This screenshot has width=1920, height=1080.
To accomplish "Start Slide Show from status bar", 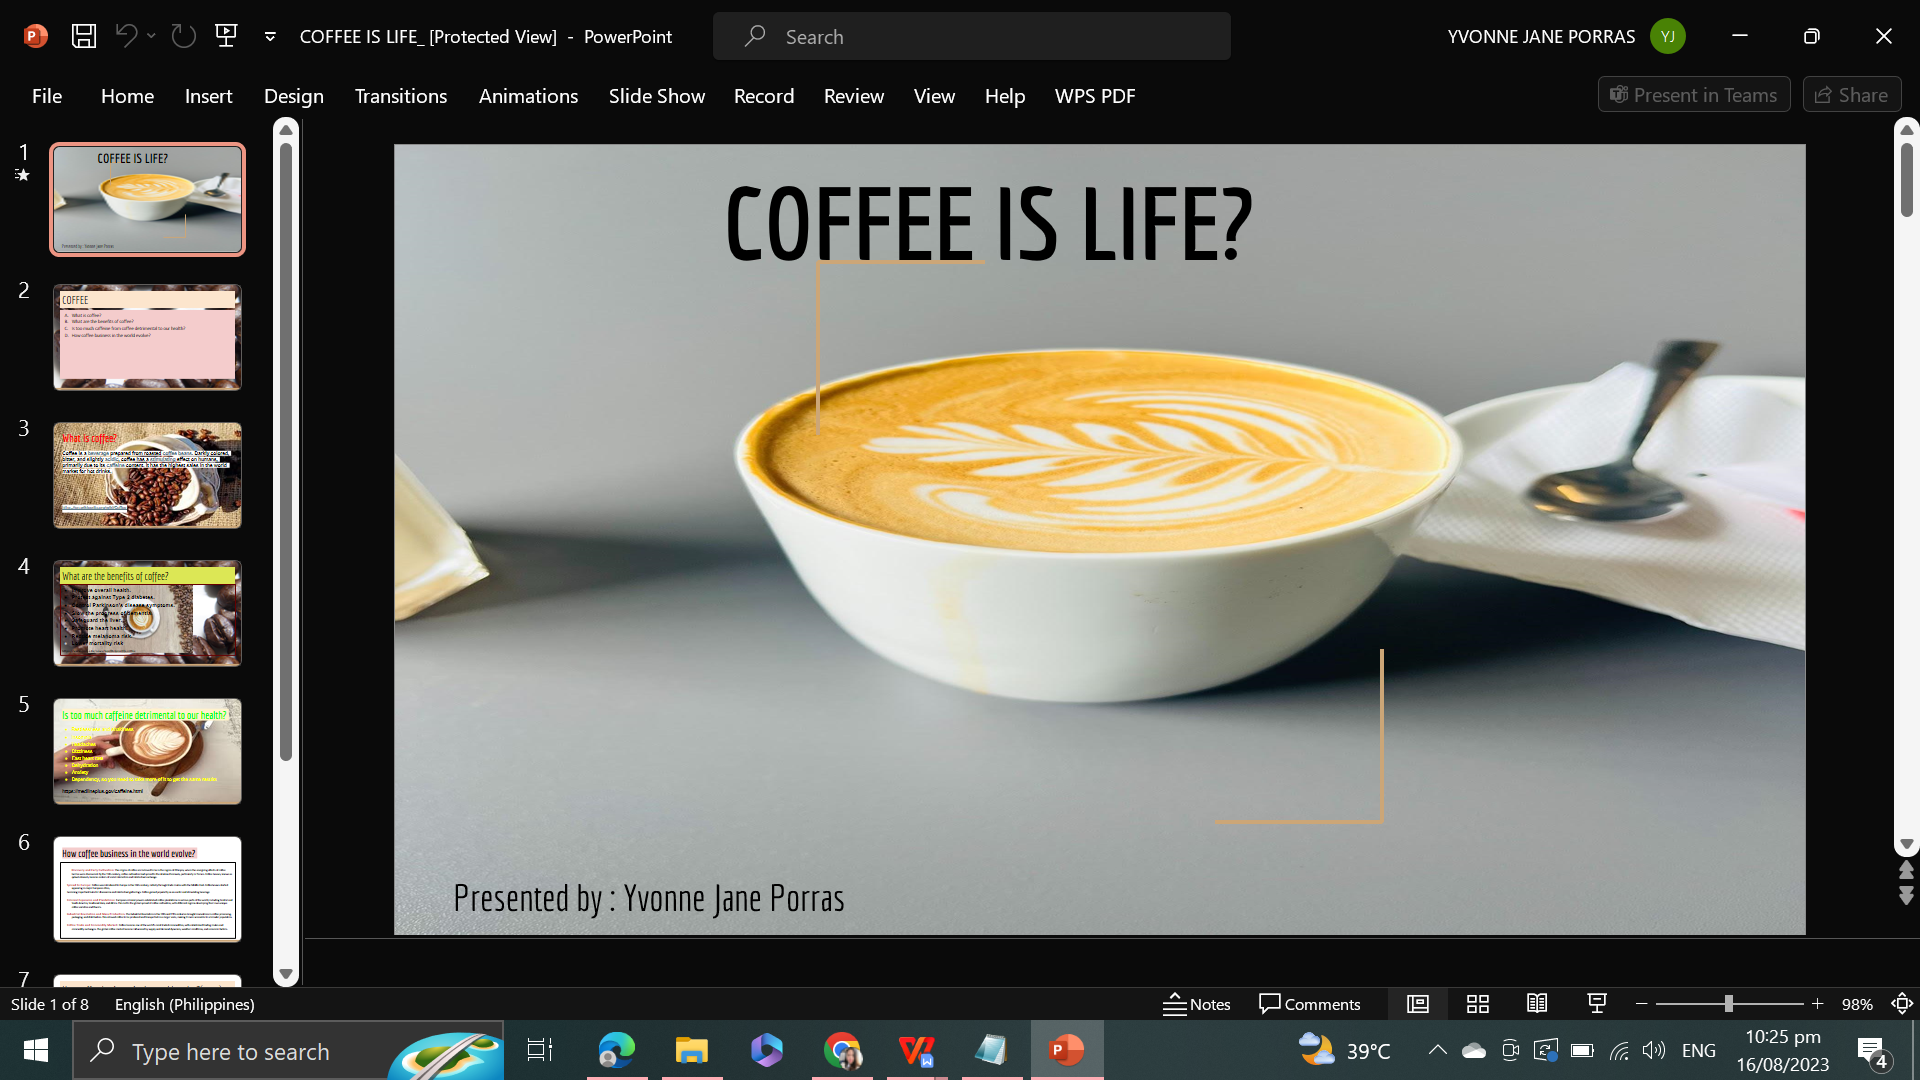I will 1597,1004.
